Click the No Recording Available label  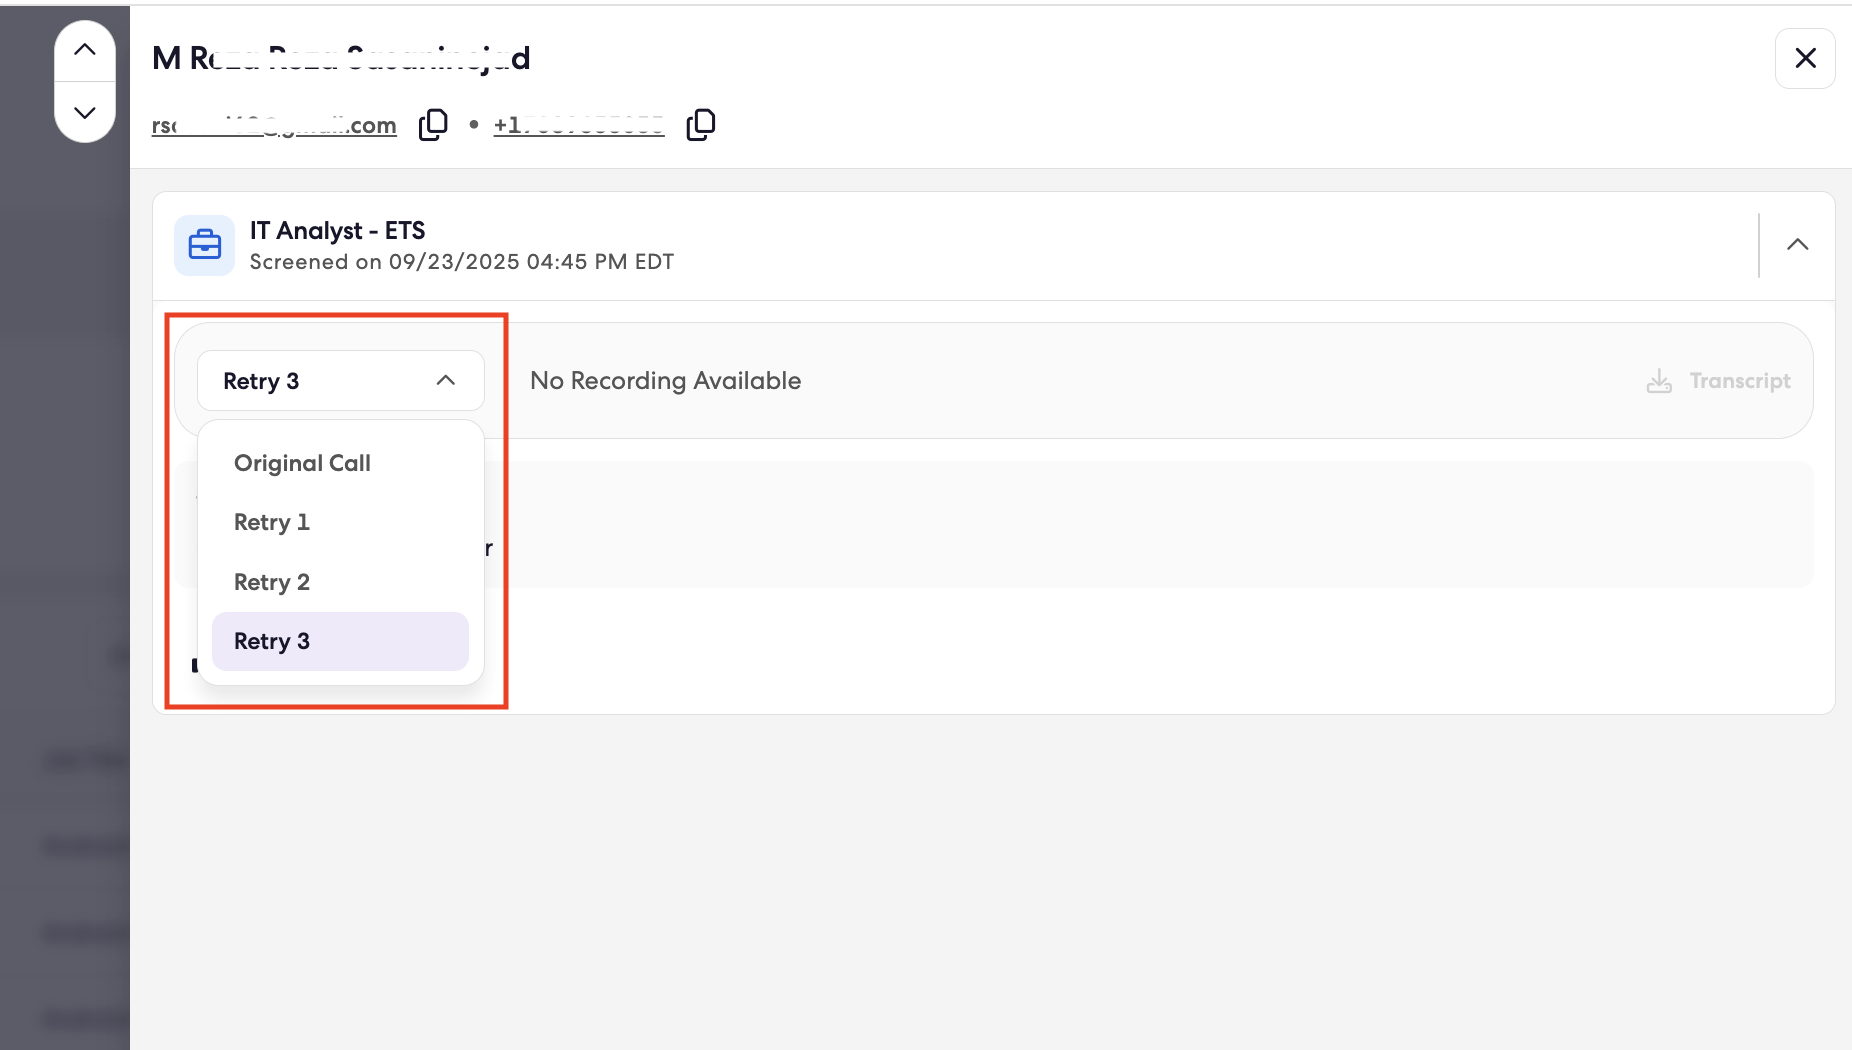tap(666, 381)
